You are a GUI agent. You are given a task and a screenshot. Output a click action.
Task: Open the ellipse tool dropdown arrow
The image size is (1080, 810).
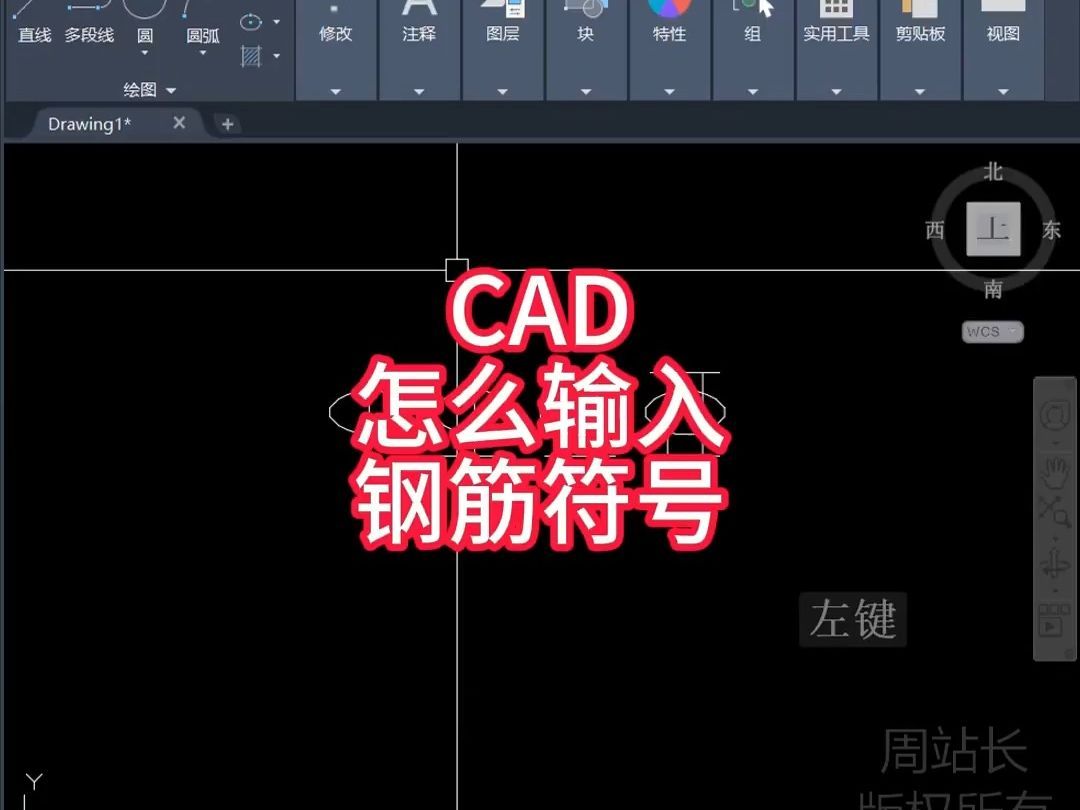pos(276,22)
